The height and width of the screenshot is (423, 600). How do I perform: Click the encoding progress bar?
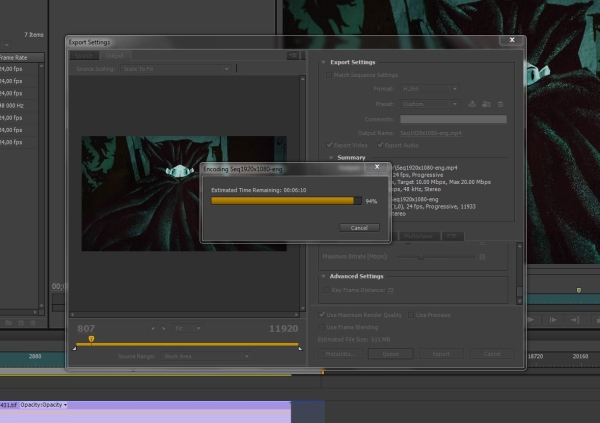(286, 201)
